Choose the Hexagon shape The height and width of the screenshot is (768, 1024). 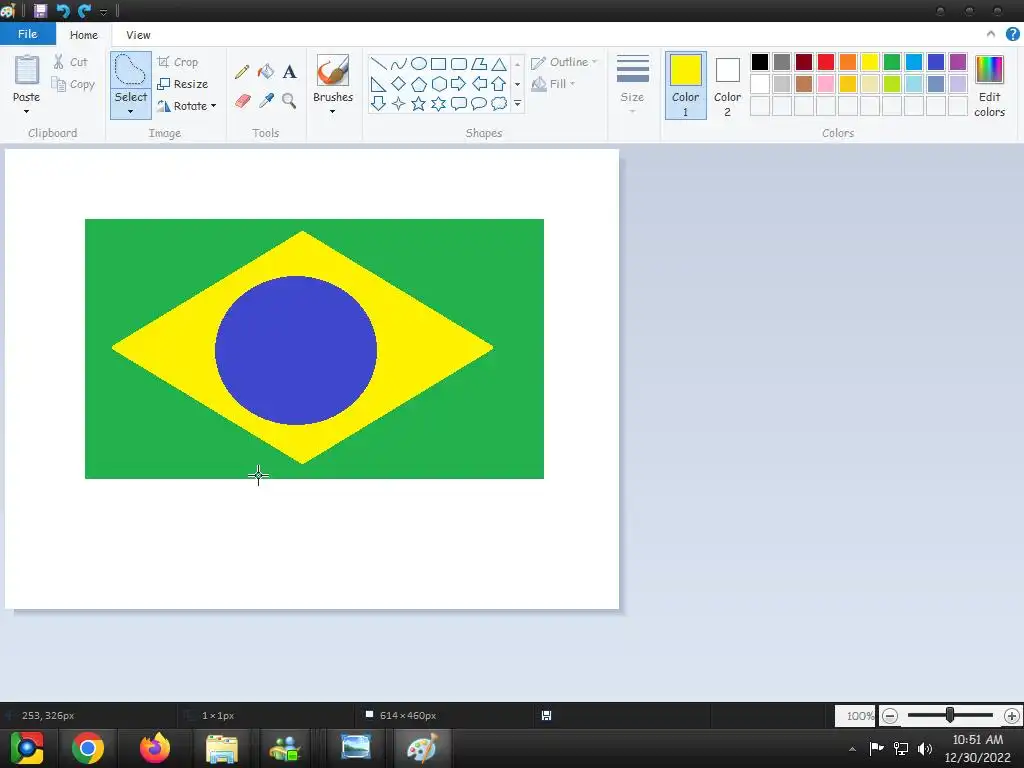pyautogui.click(x=439, y=84)
